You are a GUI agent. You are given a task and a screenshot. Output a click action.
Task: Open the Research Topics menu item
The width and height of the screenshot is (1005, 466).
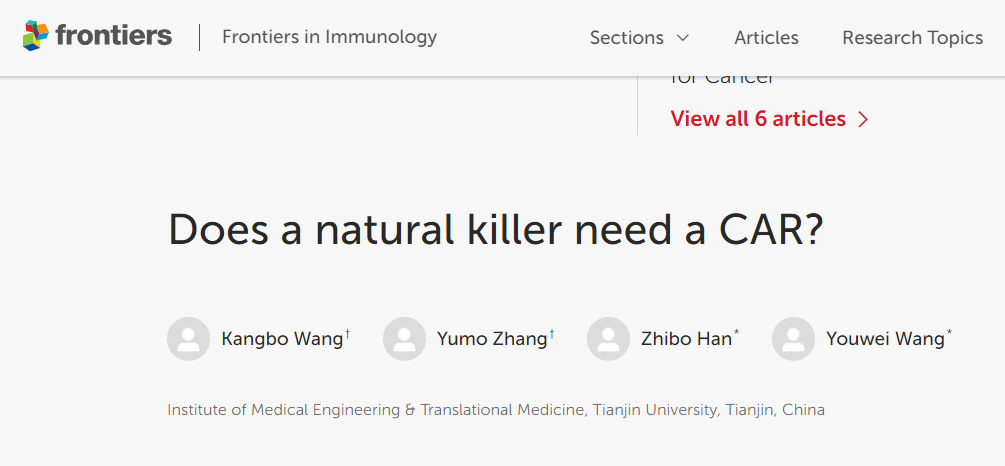(x=913, y=38)
